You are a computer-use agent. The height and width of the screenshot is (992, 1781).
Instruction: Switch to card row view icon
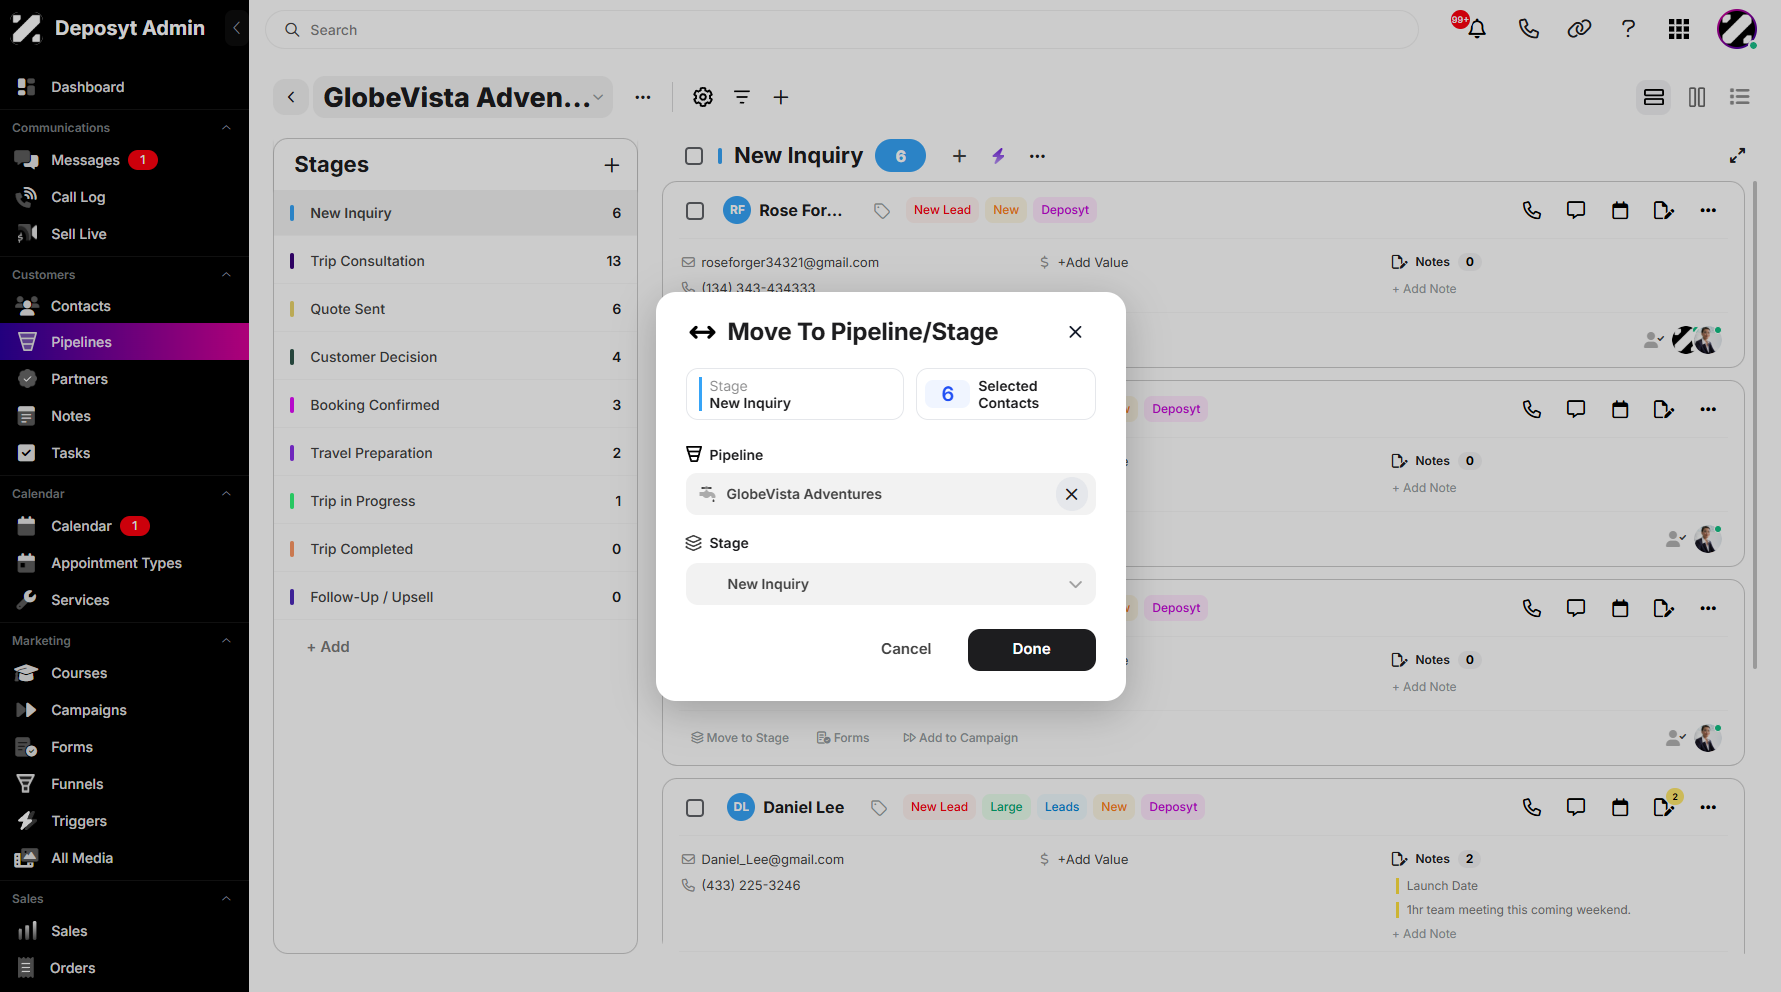point(1654,97)
